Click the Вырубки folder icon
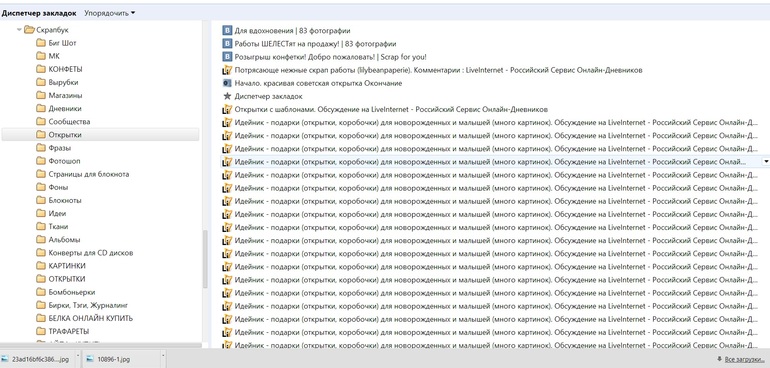Screen dimensions: 770x368 click(x=41, y=82)
